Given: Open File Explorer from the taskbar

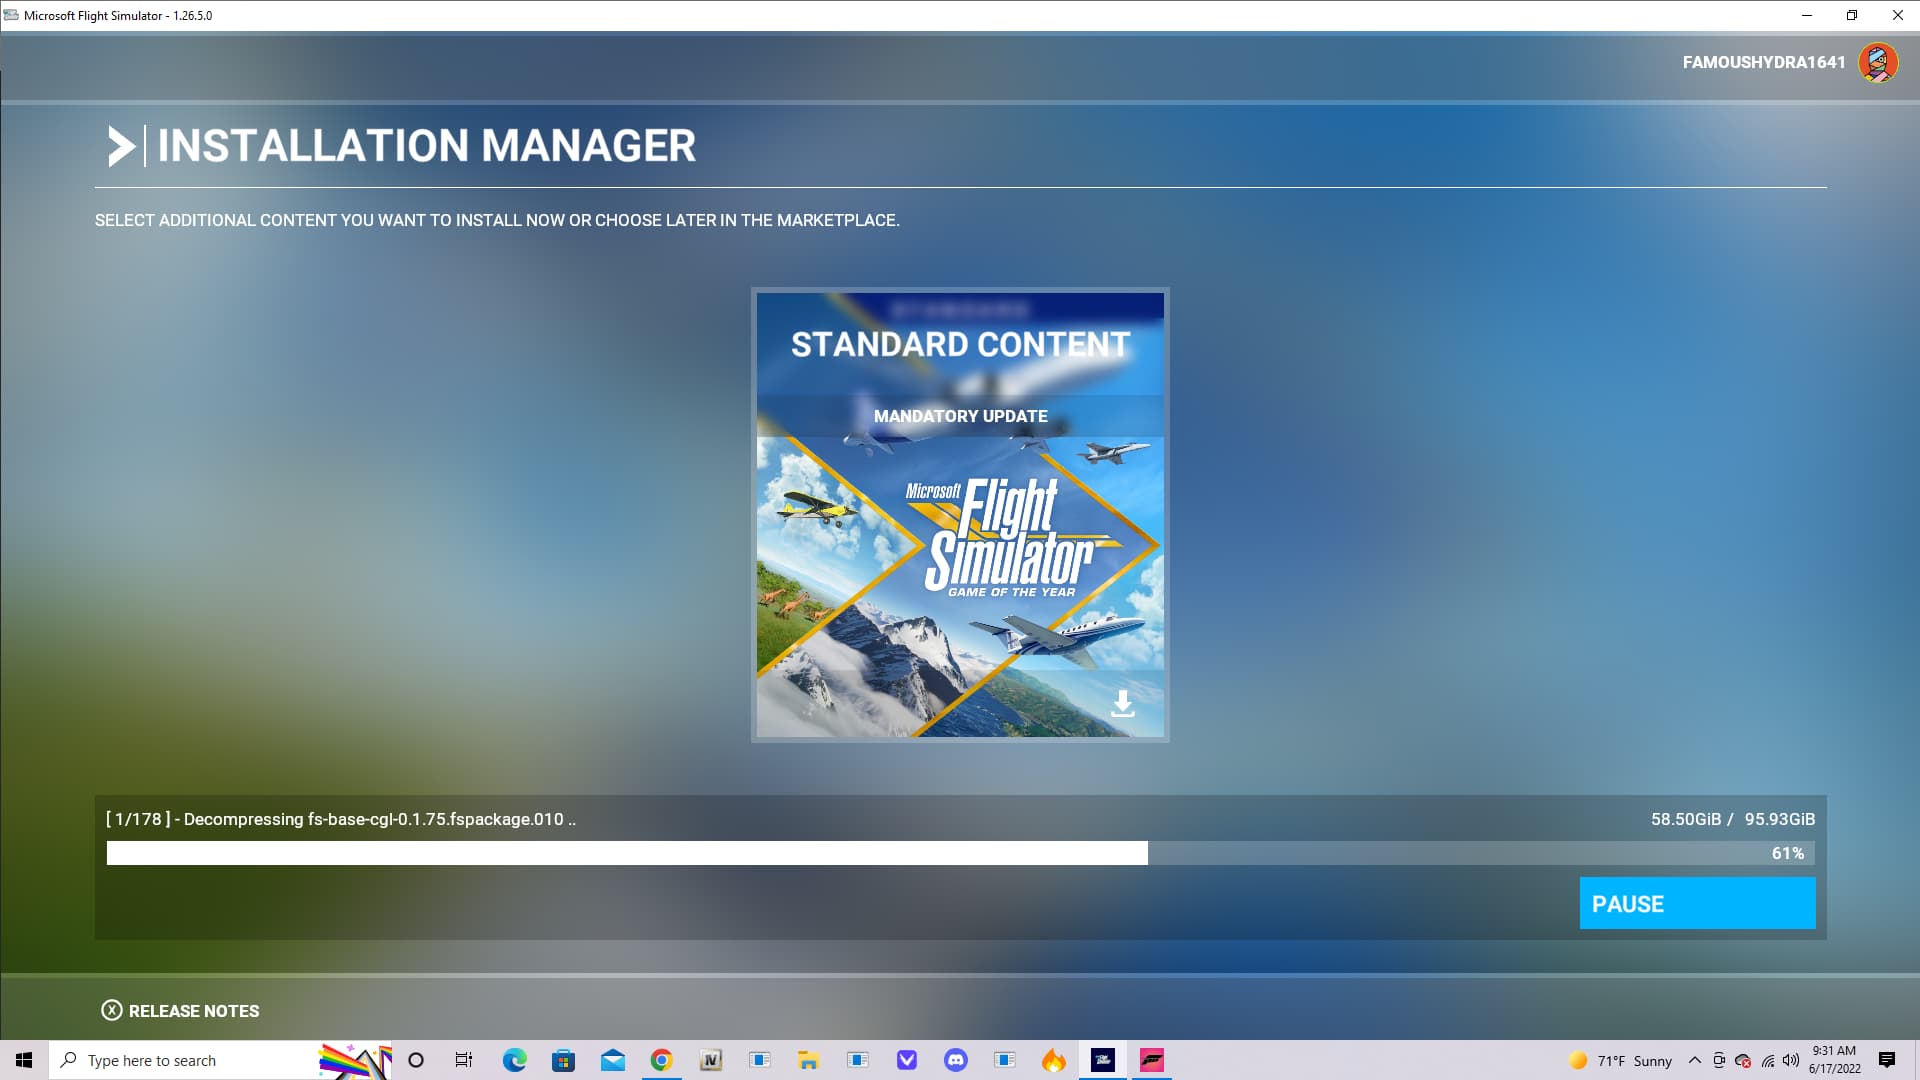Looking at the screenshot, I should click(808, 1060).
